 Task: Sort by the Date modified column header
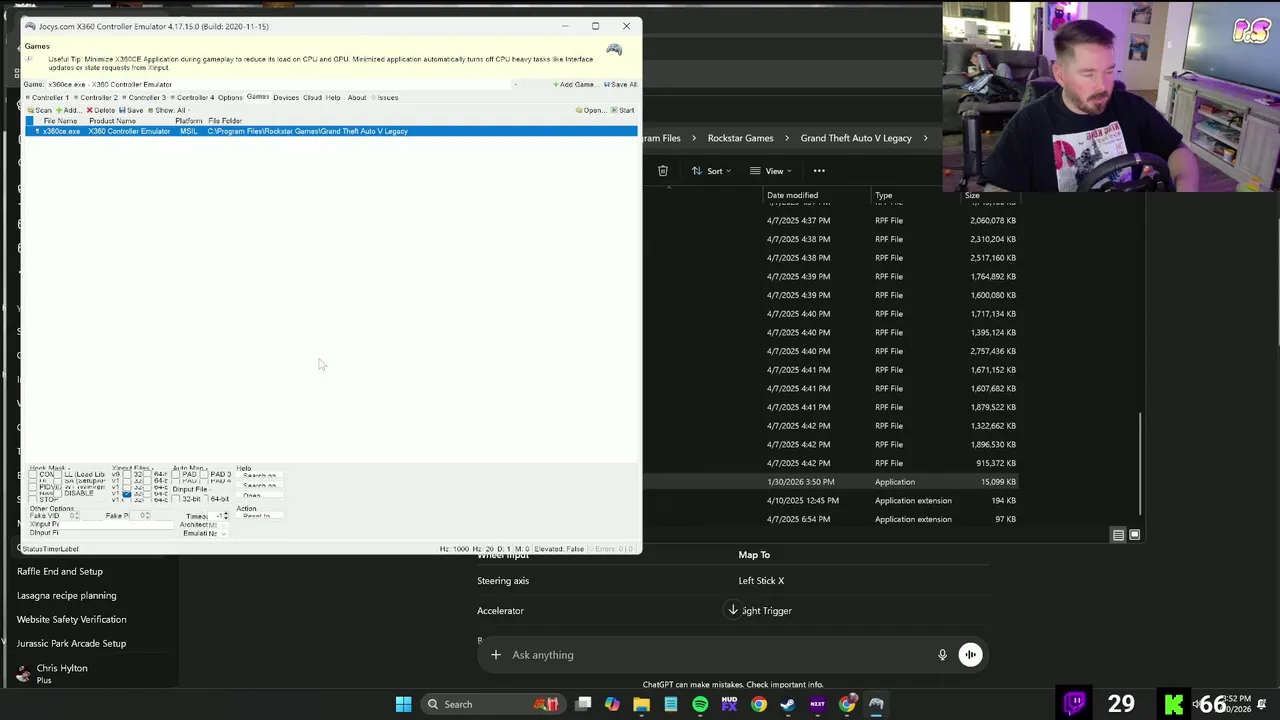[793, 195]
